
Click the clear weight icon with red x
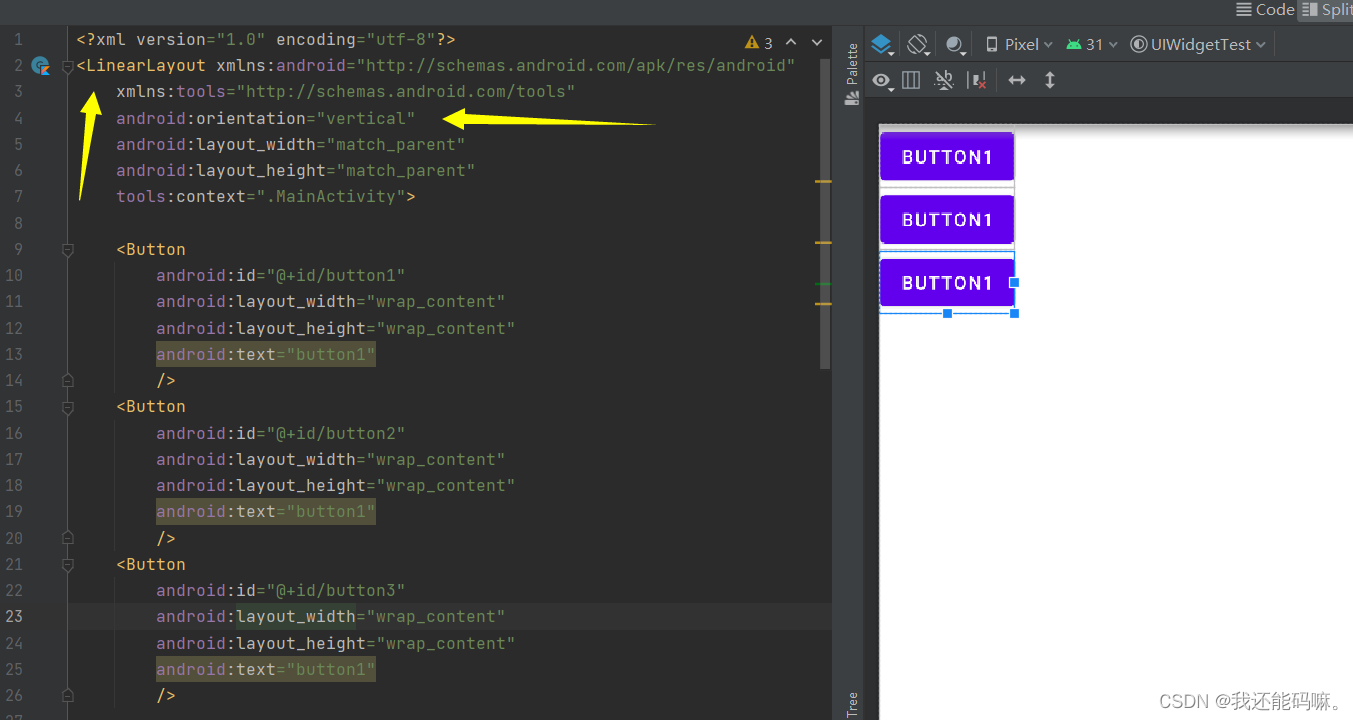(979, 80)
